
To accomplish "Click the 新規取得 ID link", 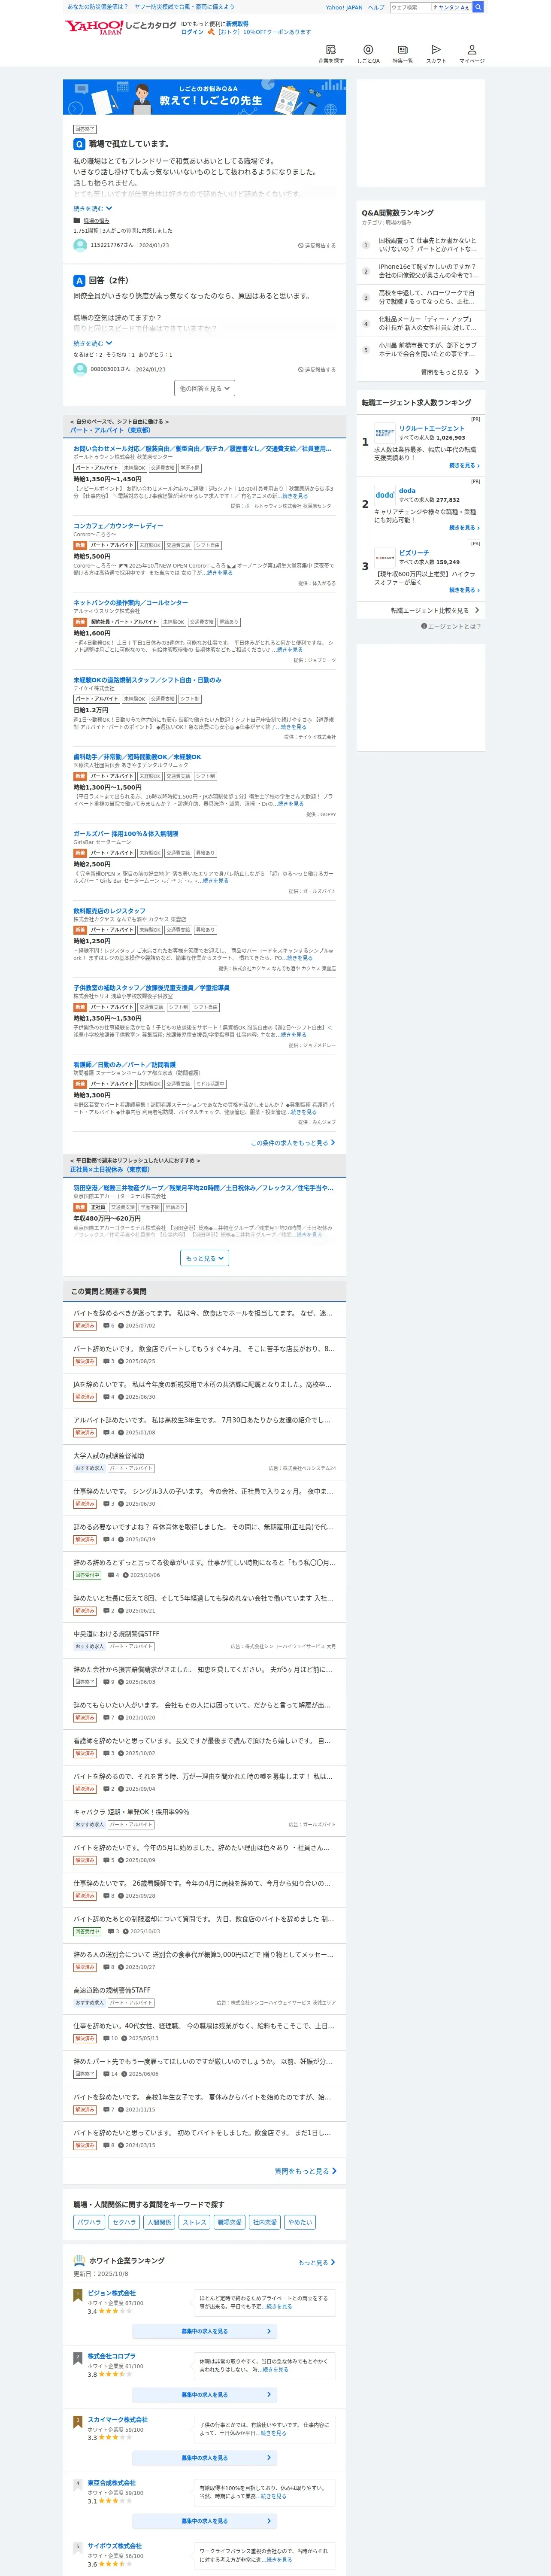I will point(237,23).
